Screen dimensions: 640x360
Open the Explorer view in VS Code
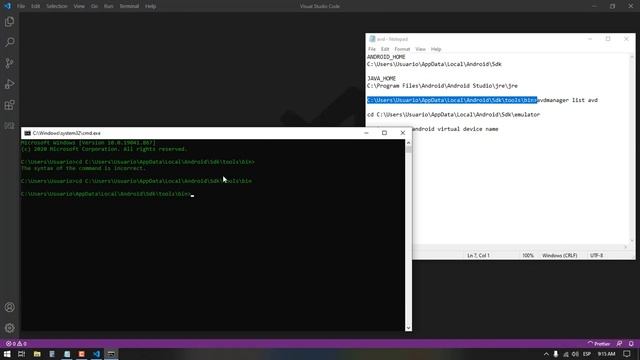pos(9,22)
